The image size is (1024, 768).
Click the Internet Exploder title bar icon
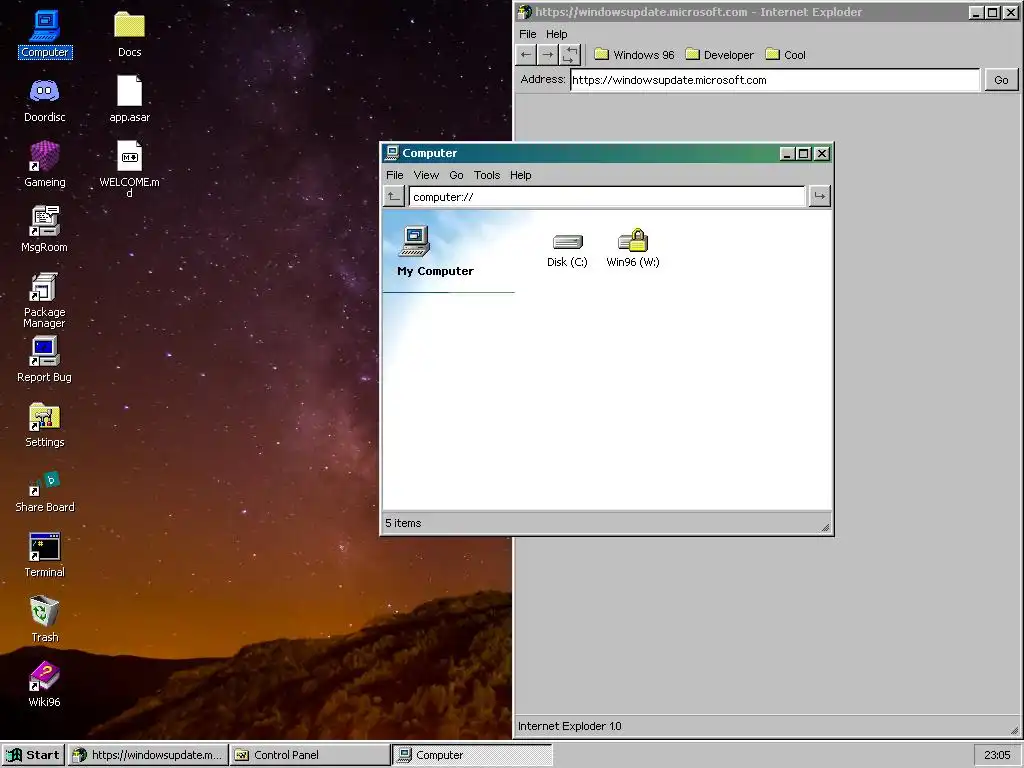coord(524,12)
